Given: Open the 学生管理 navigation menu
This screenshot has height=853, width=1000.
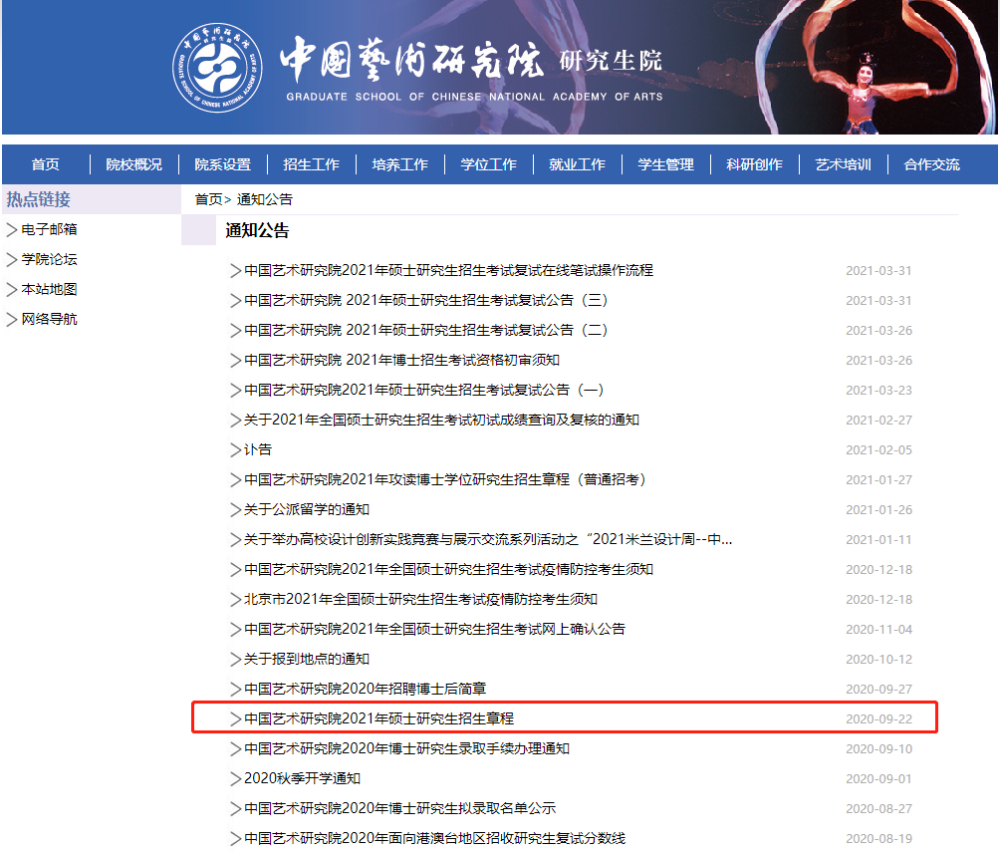Looking at the screenshot, I should coord(666,164).
